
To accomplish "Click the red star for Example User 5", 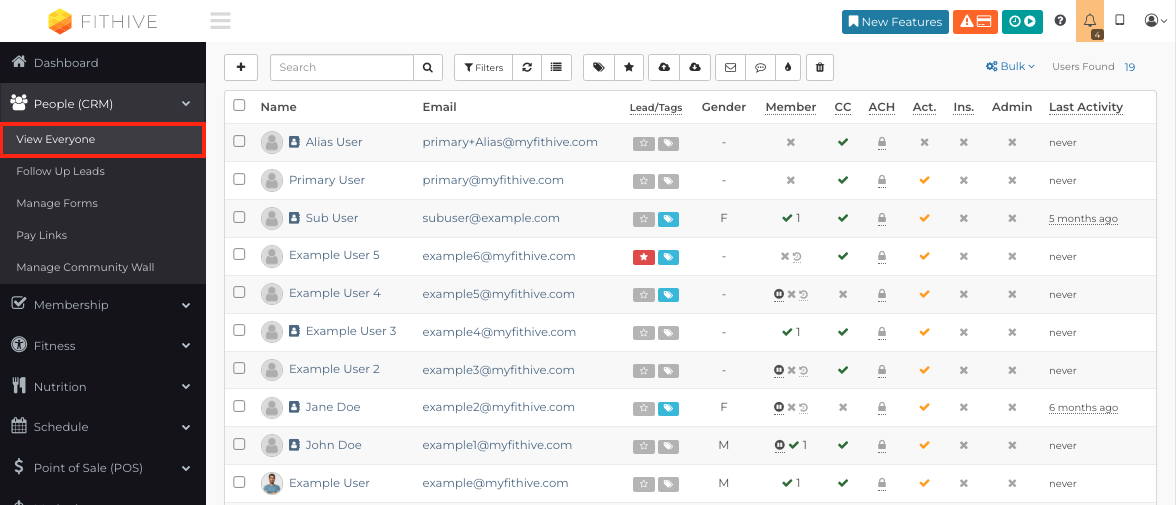I will [644, 257].
